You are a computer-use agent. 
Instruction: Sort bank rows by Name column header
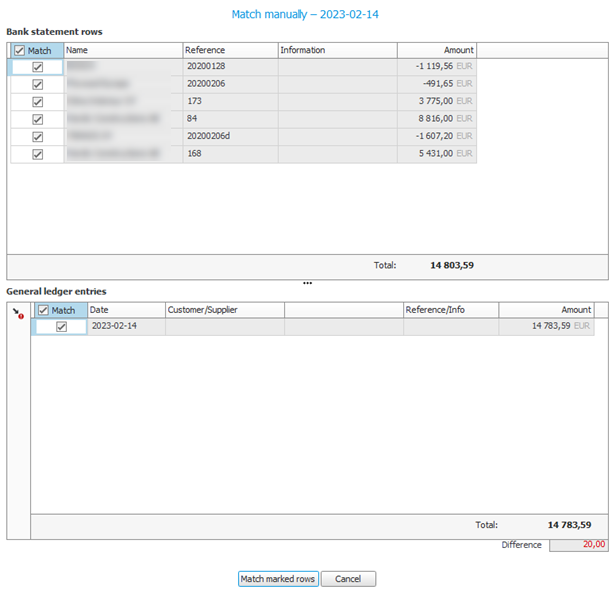[122, 50]
